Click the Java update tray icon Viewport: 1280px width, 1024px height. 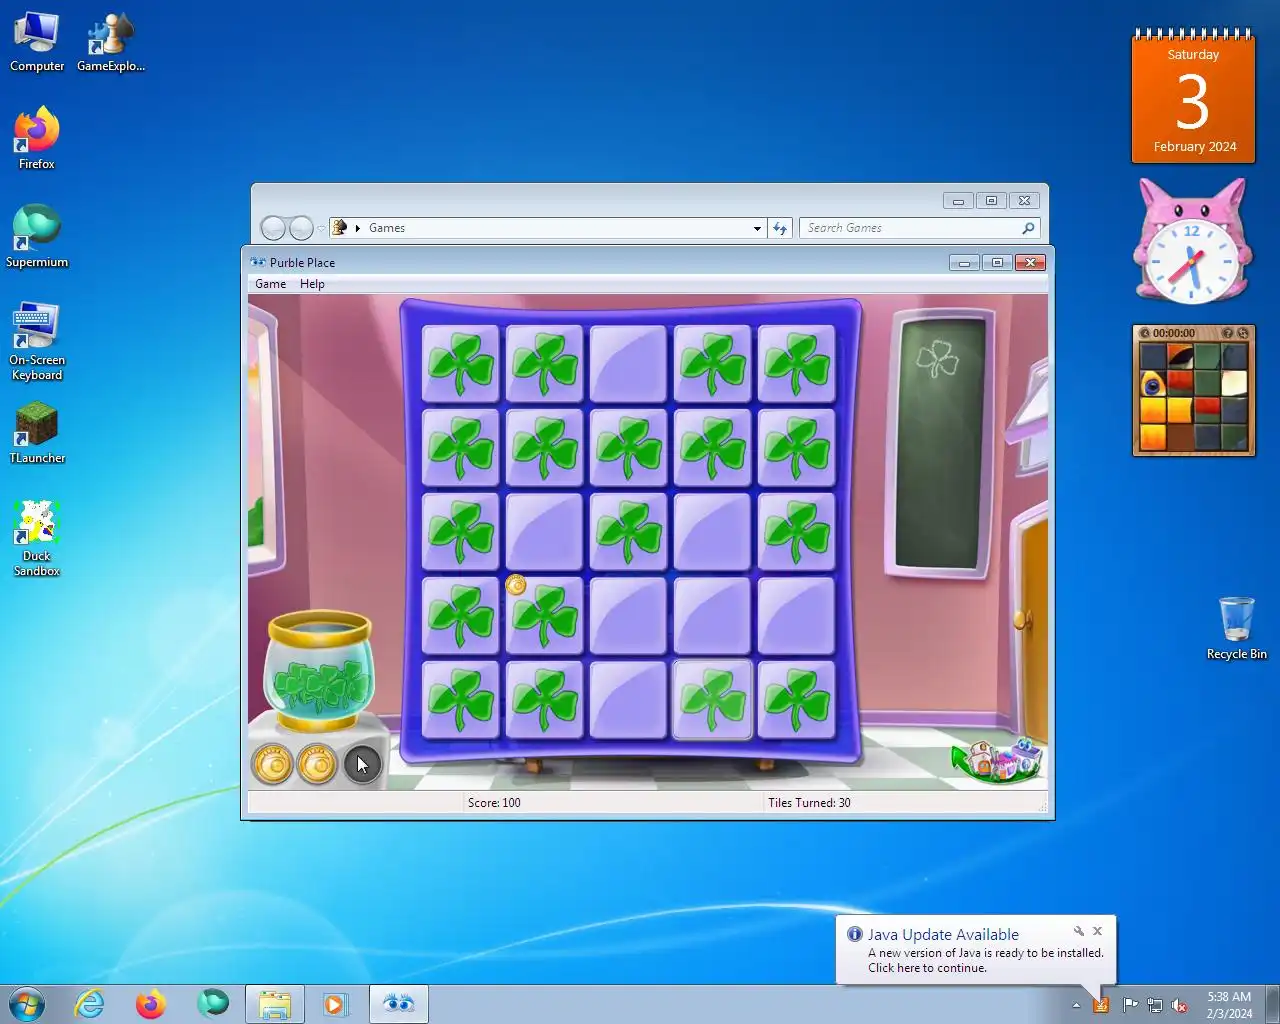(1101, 1005)
